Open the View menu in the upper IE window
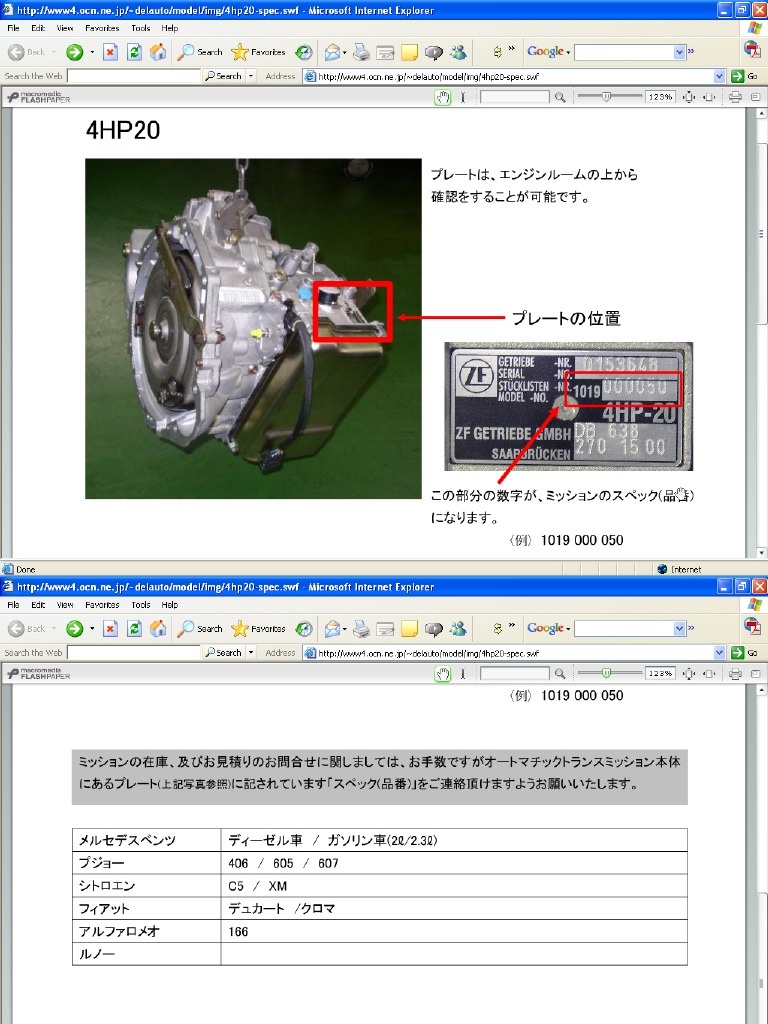This screenshot has width=768, height=1024. (x=65, y=28)
